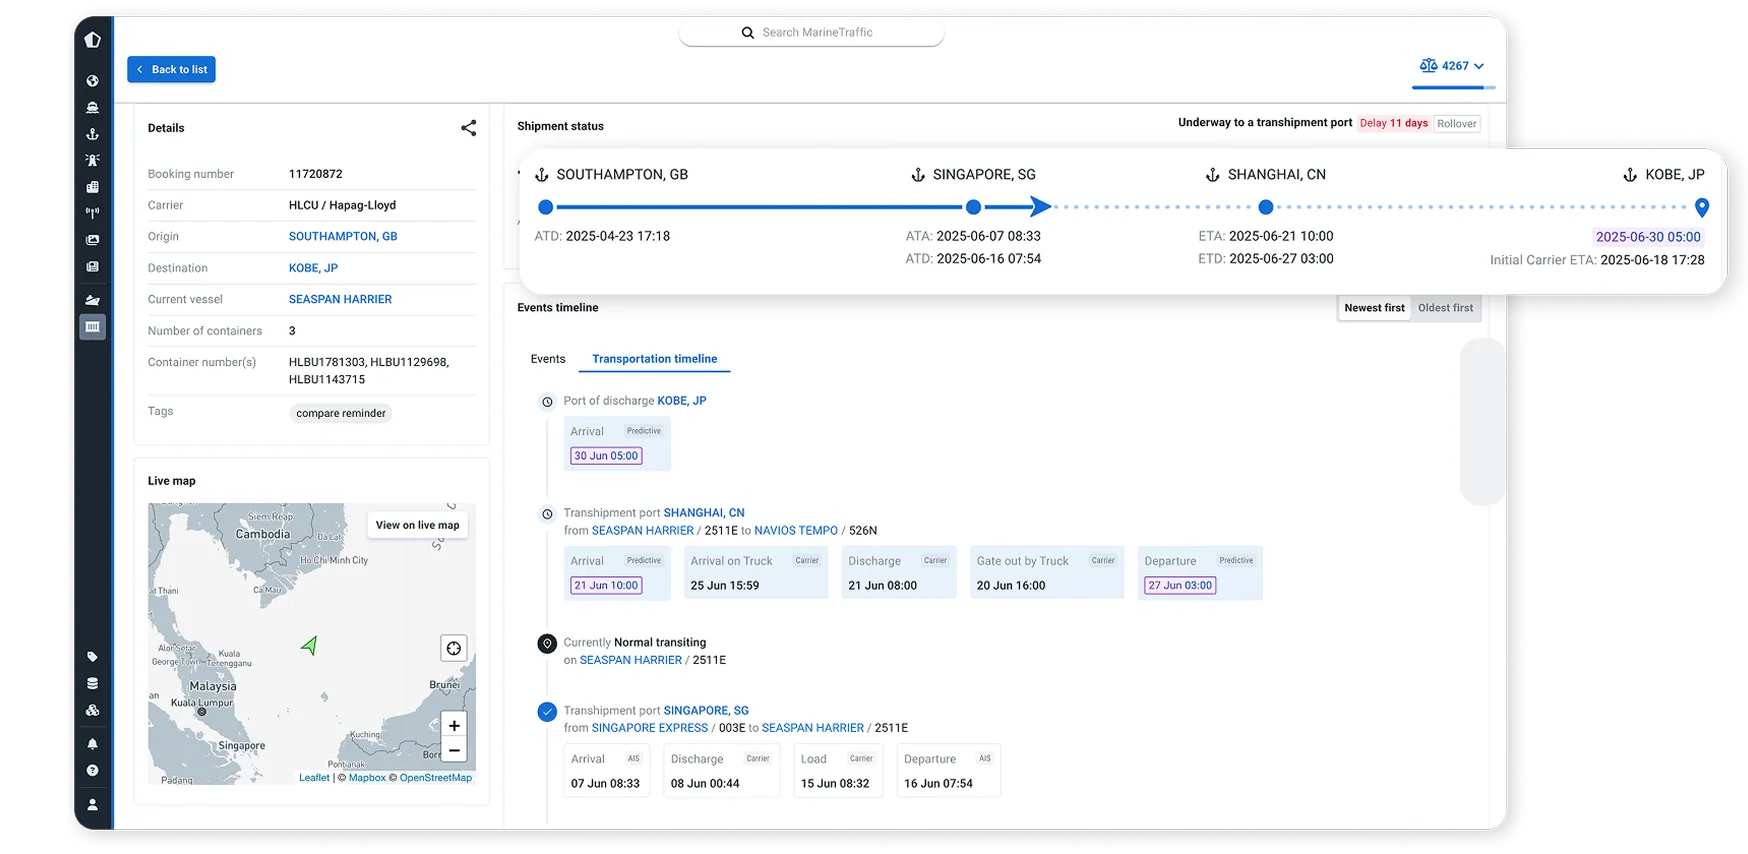Open the AIS stations antenna sidebar icon
This screenshot has width=1748, height=854.
point(93,213)
